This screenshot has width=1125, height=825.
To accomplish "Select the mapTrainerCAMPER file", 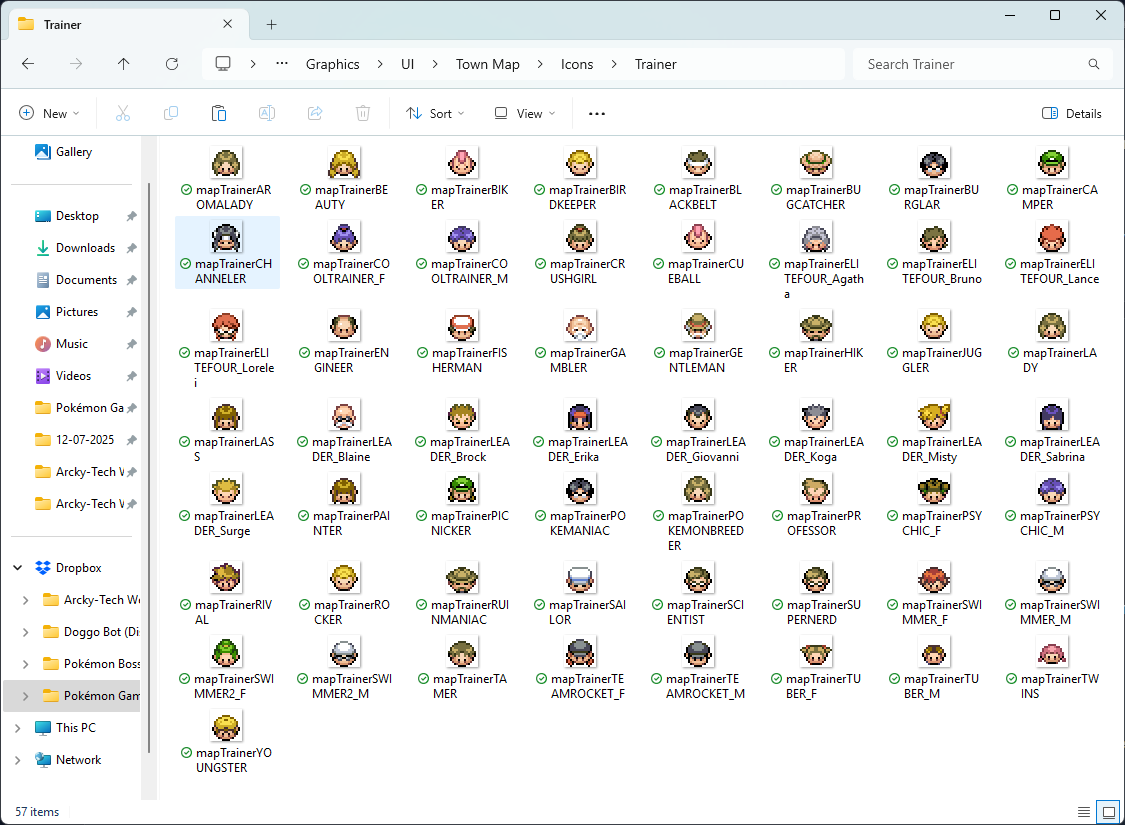I will coord(1052,178).
